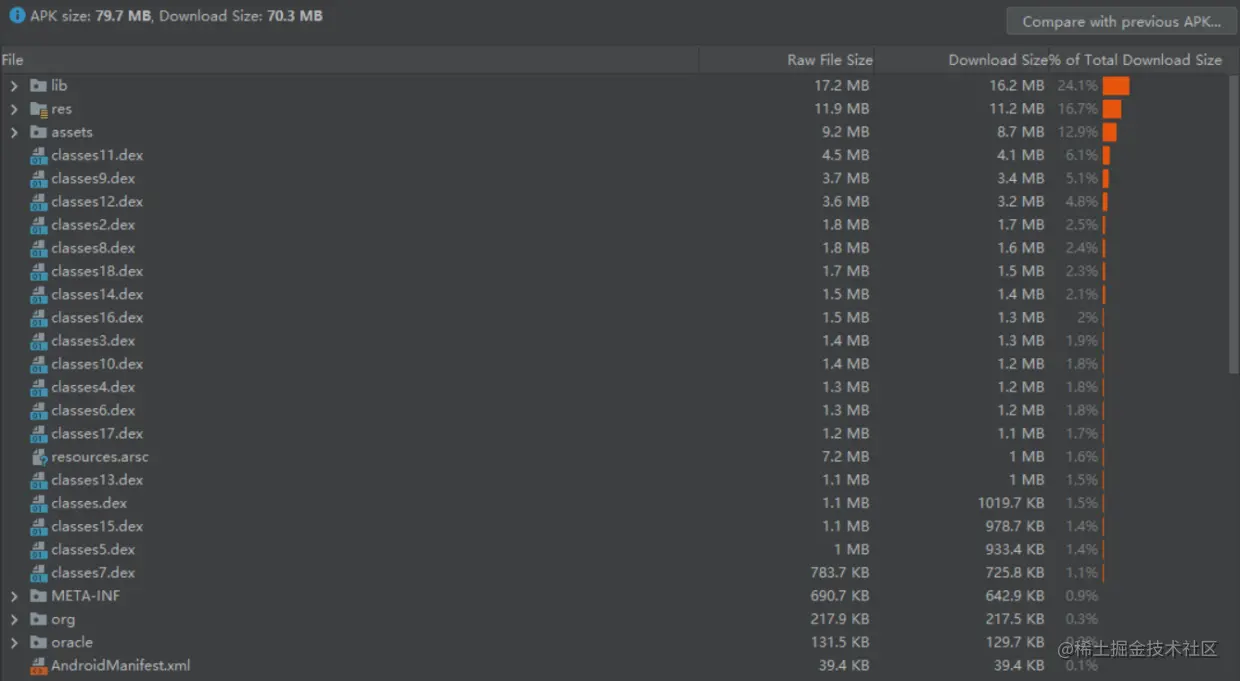The height and width of the screenshot is (681, 1240).
Task: Click the classes12.dex file icon
Action: point(39,201)
